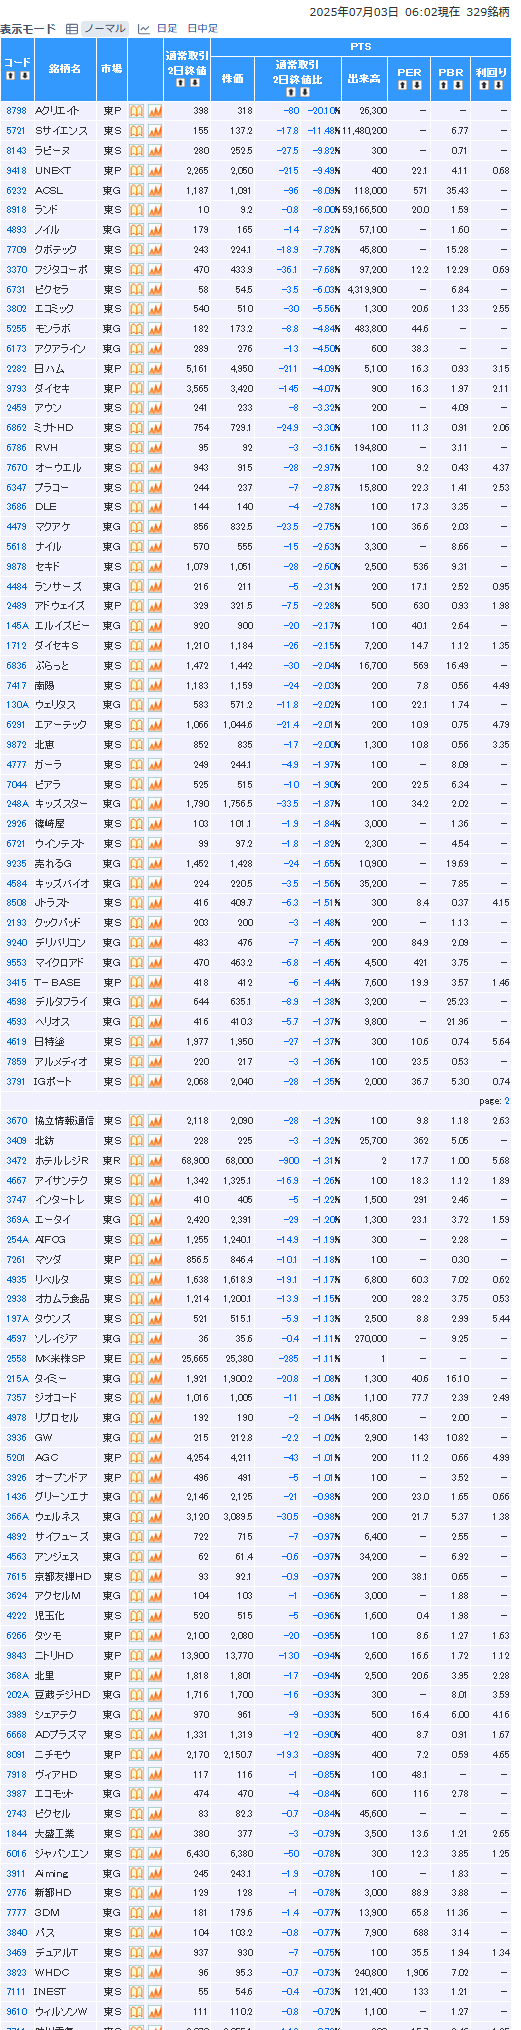Click the stock name デリバリコン
Image resolution: width=521 pixels, height=2030 pixels.
tap(61, 943)
